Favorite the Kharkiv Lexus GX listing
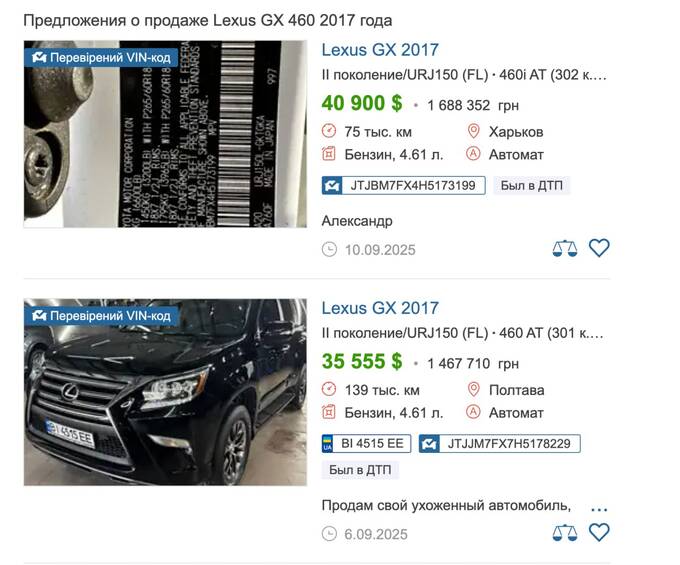Viewport: 680px width, 565px height. pos(599,248)
